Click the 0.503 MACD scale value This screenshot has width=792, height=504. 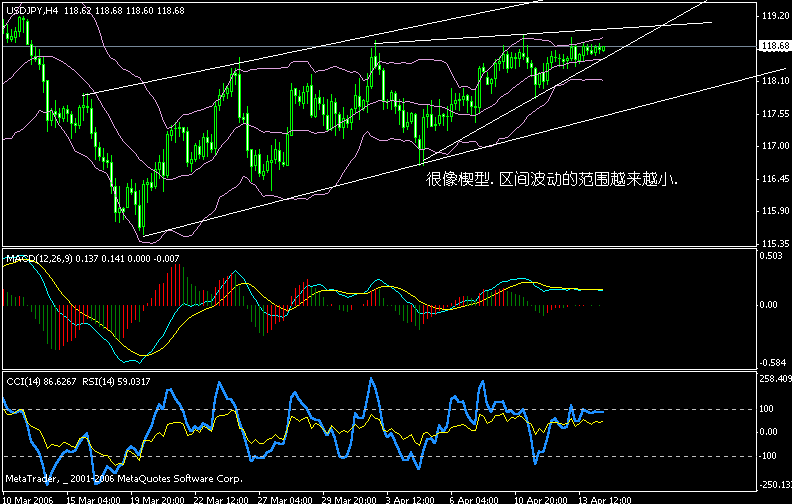(x=771, y=256)
